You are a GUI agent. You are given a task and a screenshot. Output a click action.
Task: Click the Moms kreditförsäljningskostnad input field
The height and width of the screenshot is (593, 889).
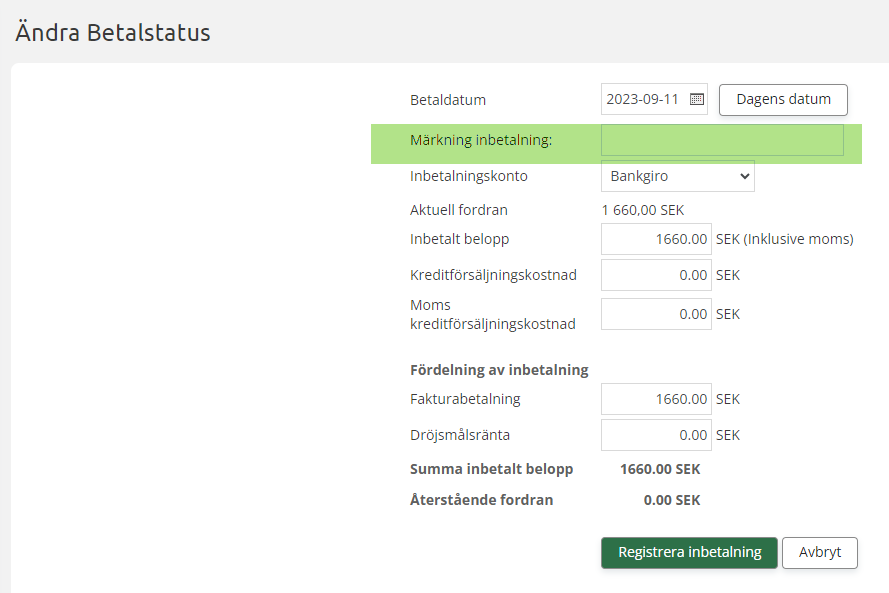click(x=656, y=314)
